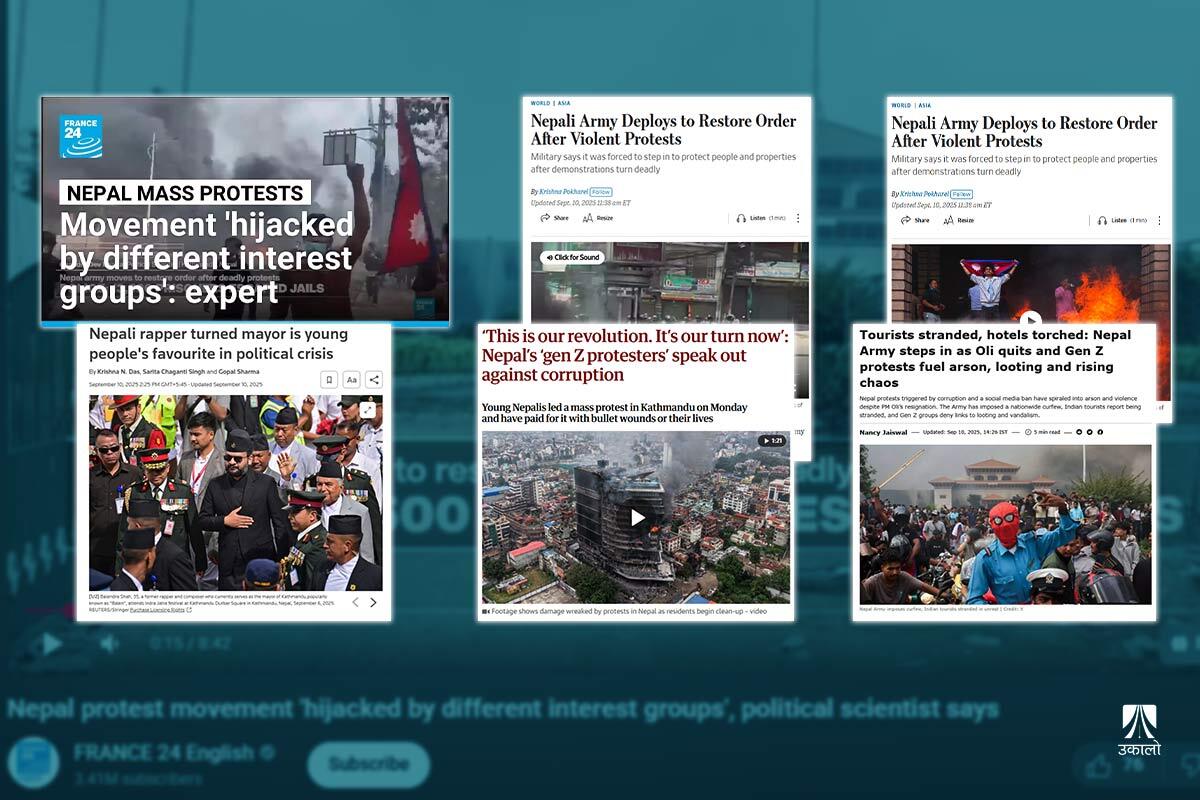
Task: Click the Listen headphones icon in middle WSJ article
Action: click(741, 218)
